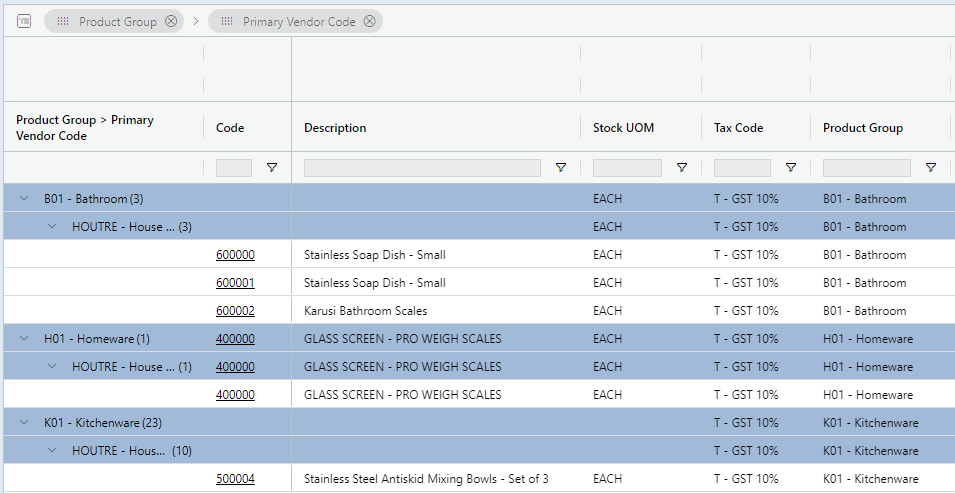This screenshot has height=493, width=955.
Task: Open the Stock UOM column filter icon
Action: pyautogui.click(x=682, y=168)
